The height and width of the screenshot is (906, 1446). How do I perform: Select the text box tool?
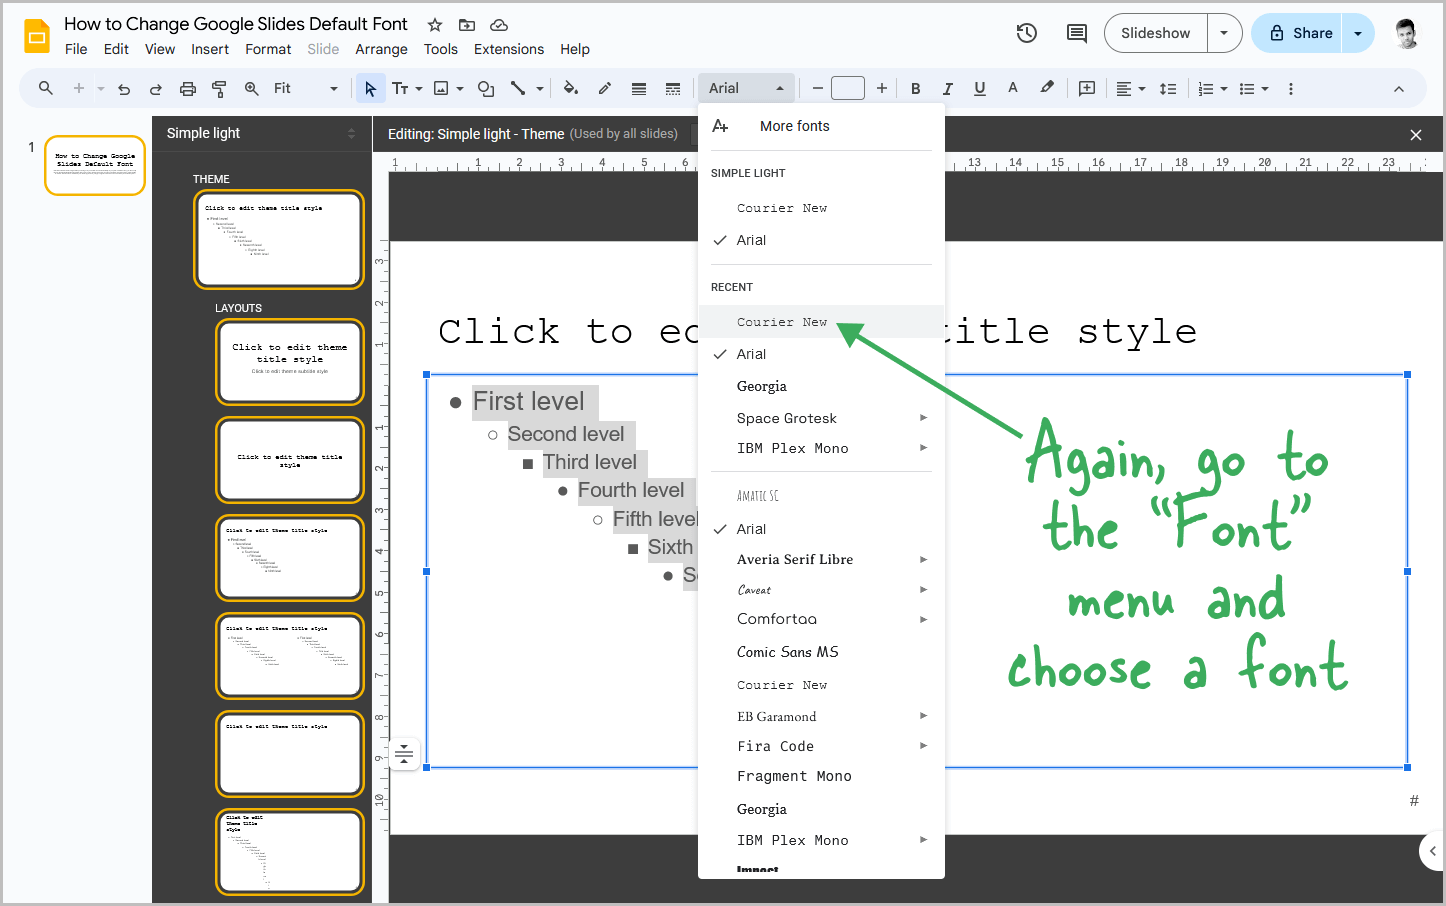pos(400,89)
